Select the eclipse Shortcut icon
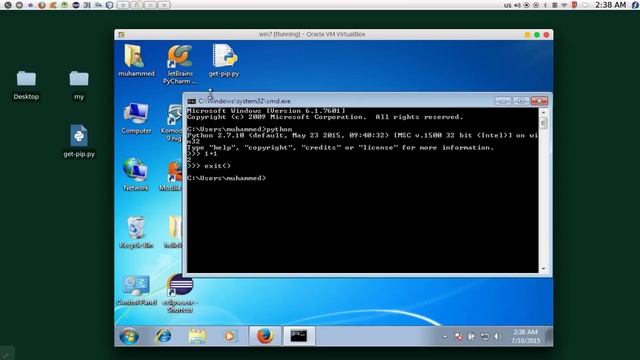 [180, 293]
